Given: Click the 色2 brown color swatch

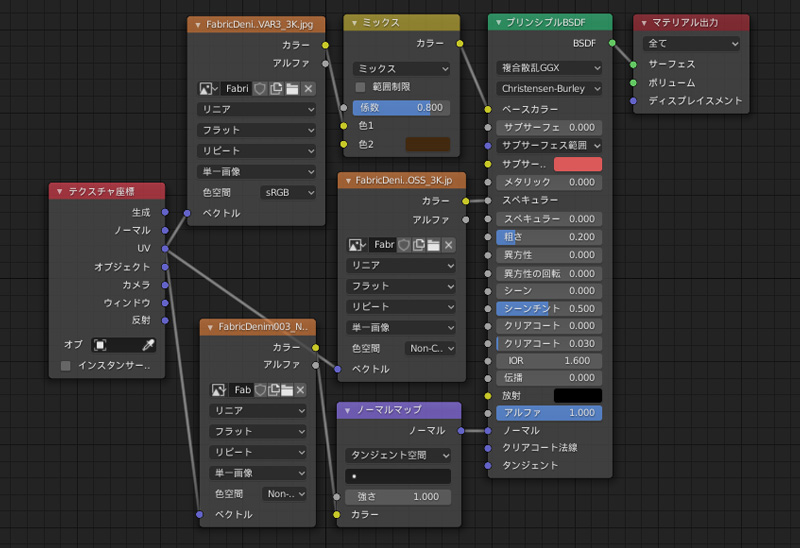Looking at the screenshot, I should tap(427, 144).
